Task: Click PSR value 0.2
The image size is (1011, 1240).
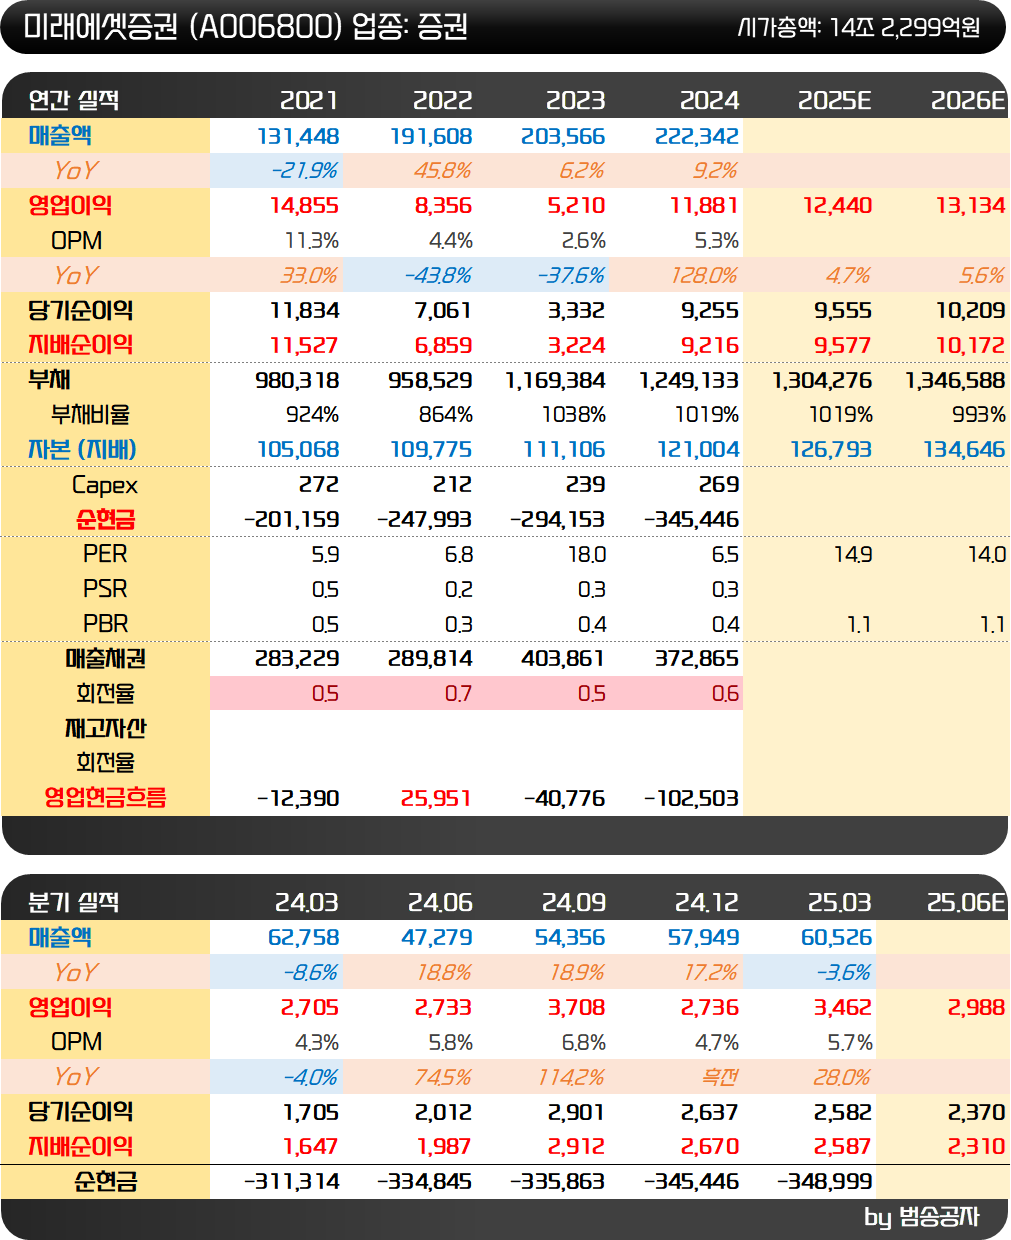Action: coord(459,590)
